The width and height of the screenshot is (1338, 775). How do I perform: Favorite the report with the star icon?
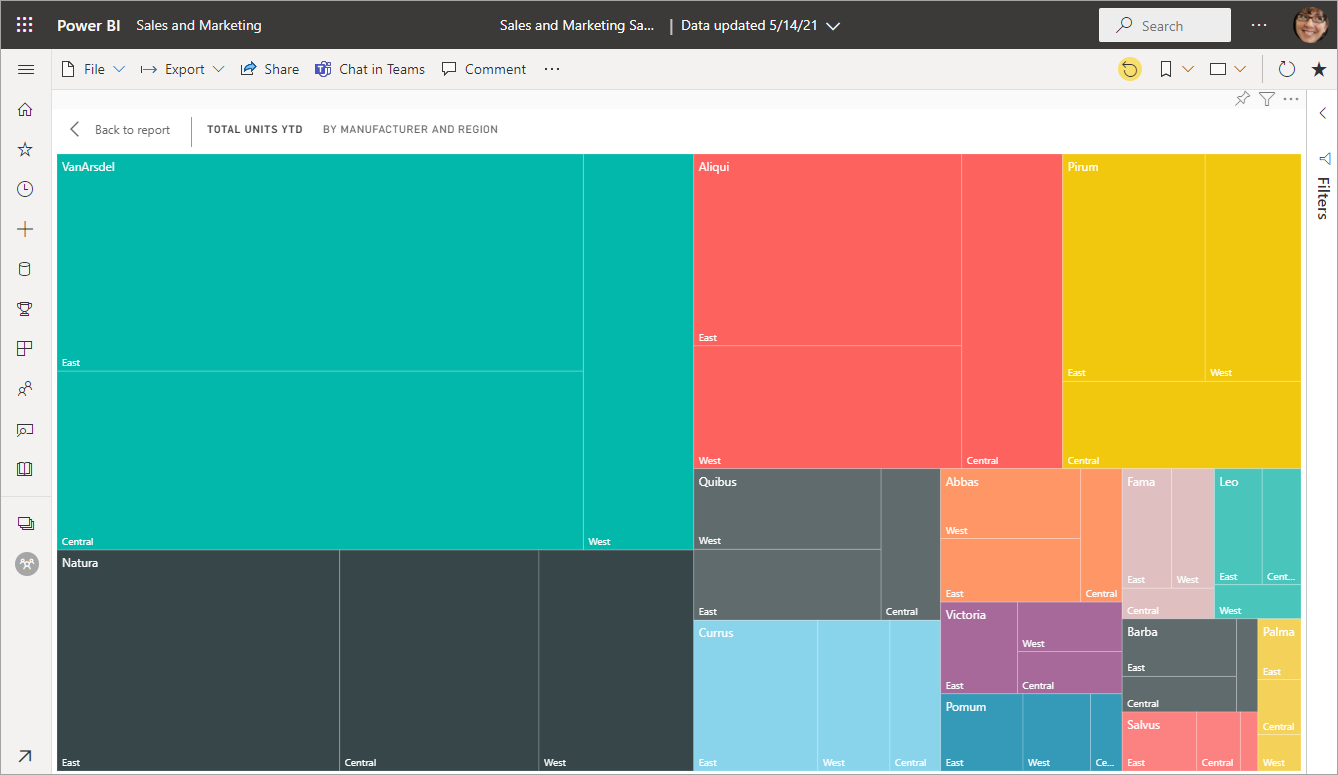(1319, 69)
